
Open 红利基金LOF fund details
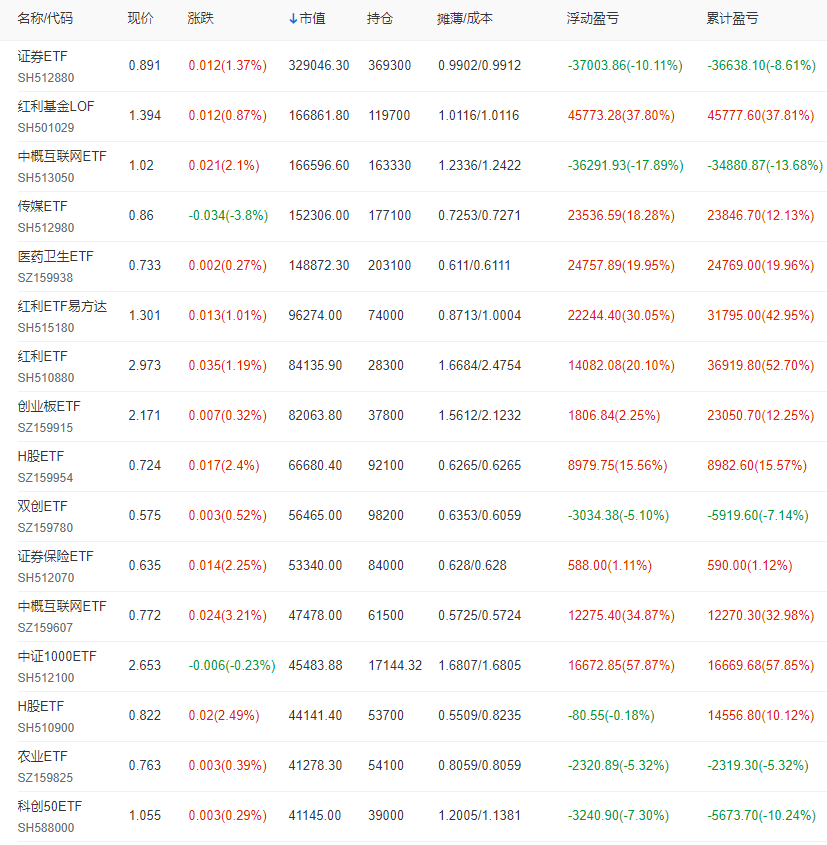coord(56,106)
